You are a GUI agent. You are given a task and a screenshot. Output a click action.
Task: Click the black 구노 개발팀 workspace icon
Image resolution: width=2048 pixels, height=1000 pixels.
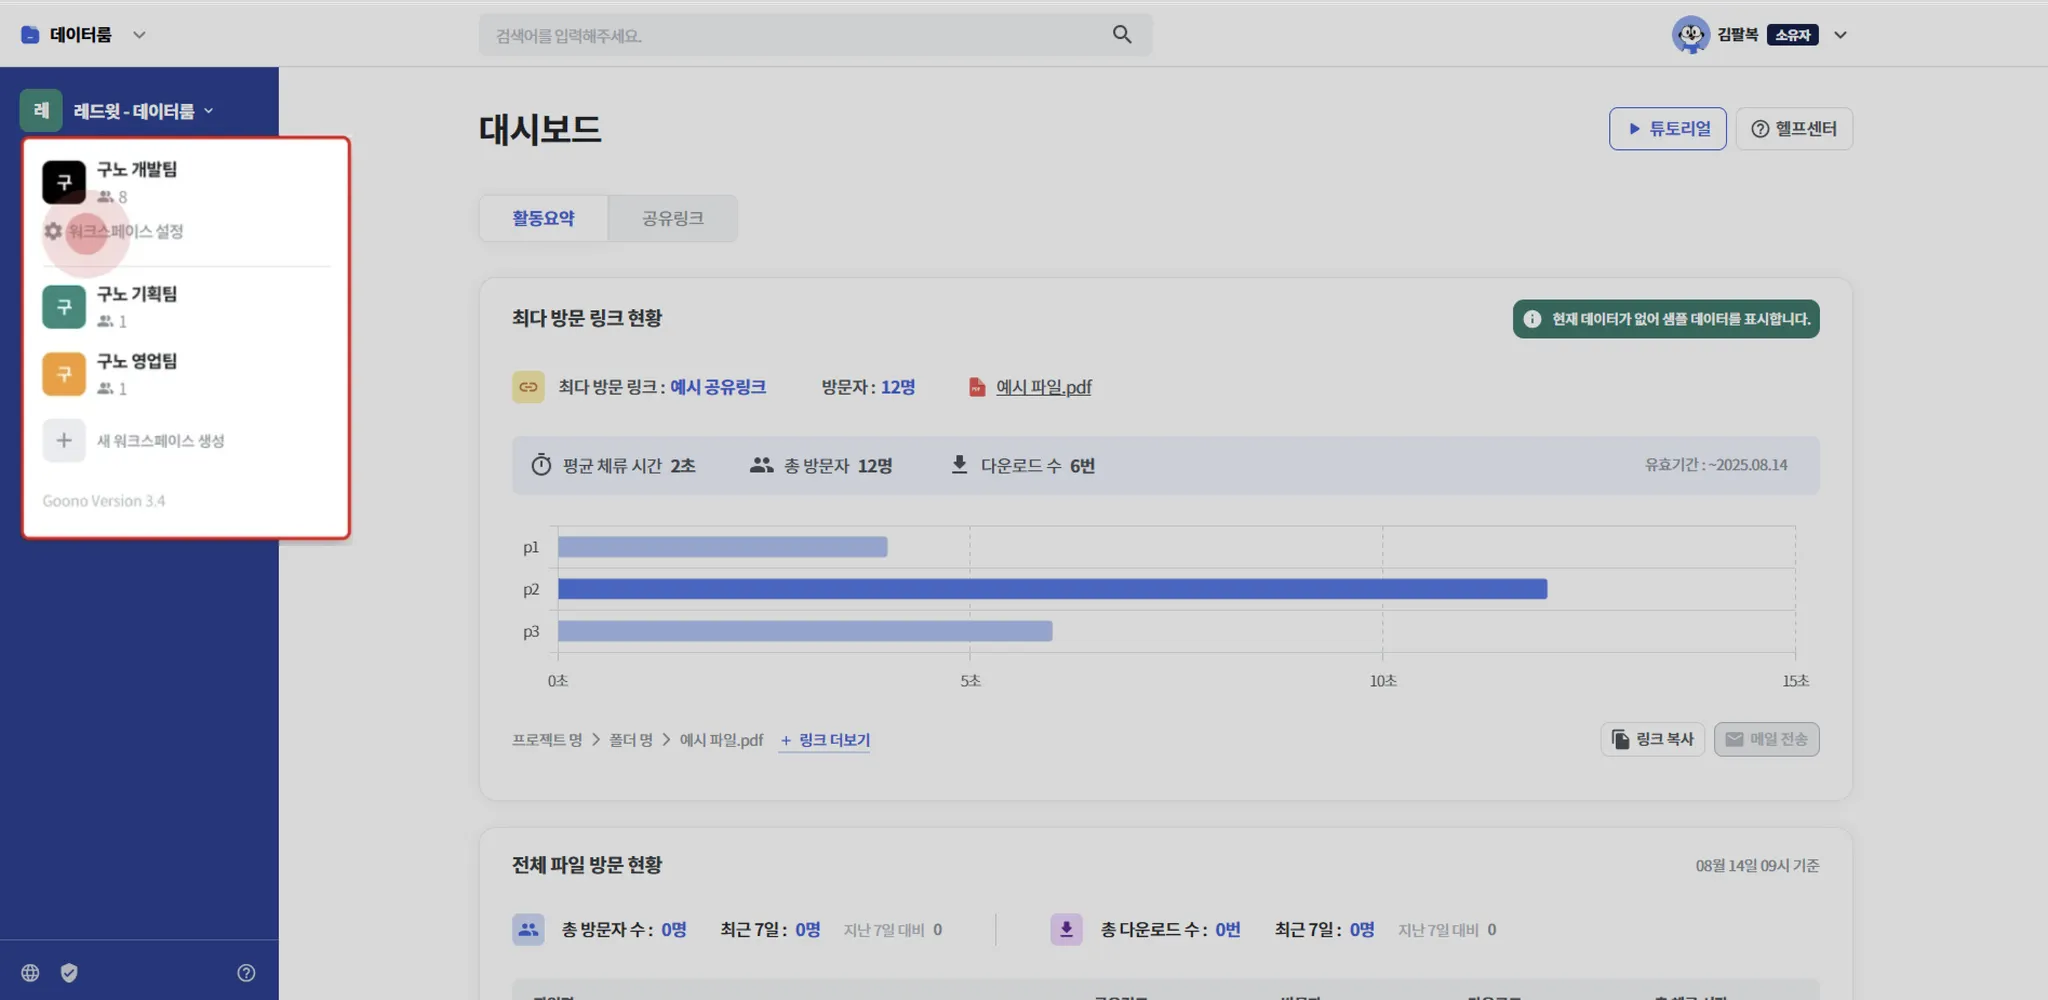[x=64, y=182]
